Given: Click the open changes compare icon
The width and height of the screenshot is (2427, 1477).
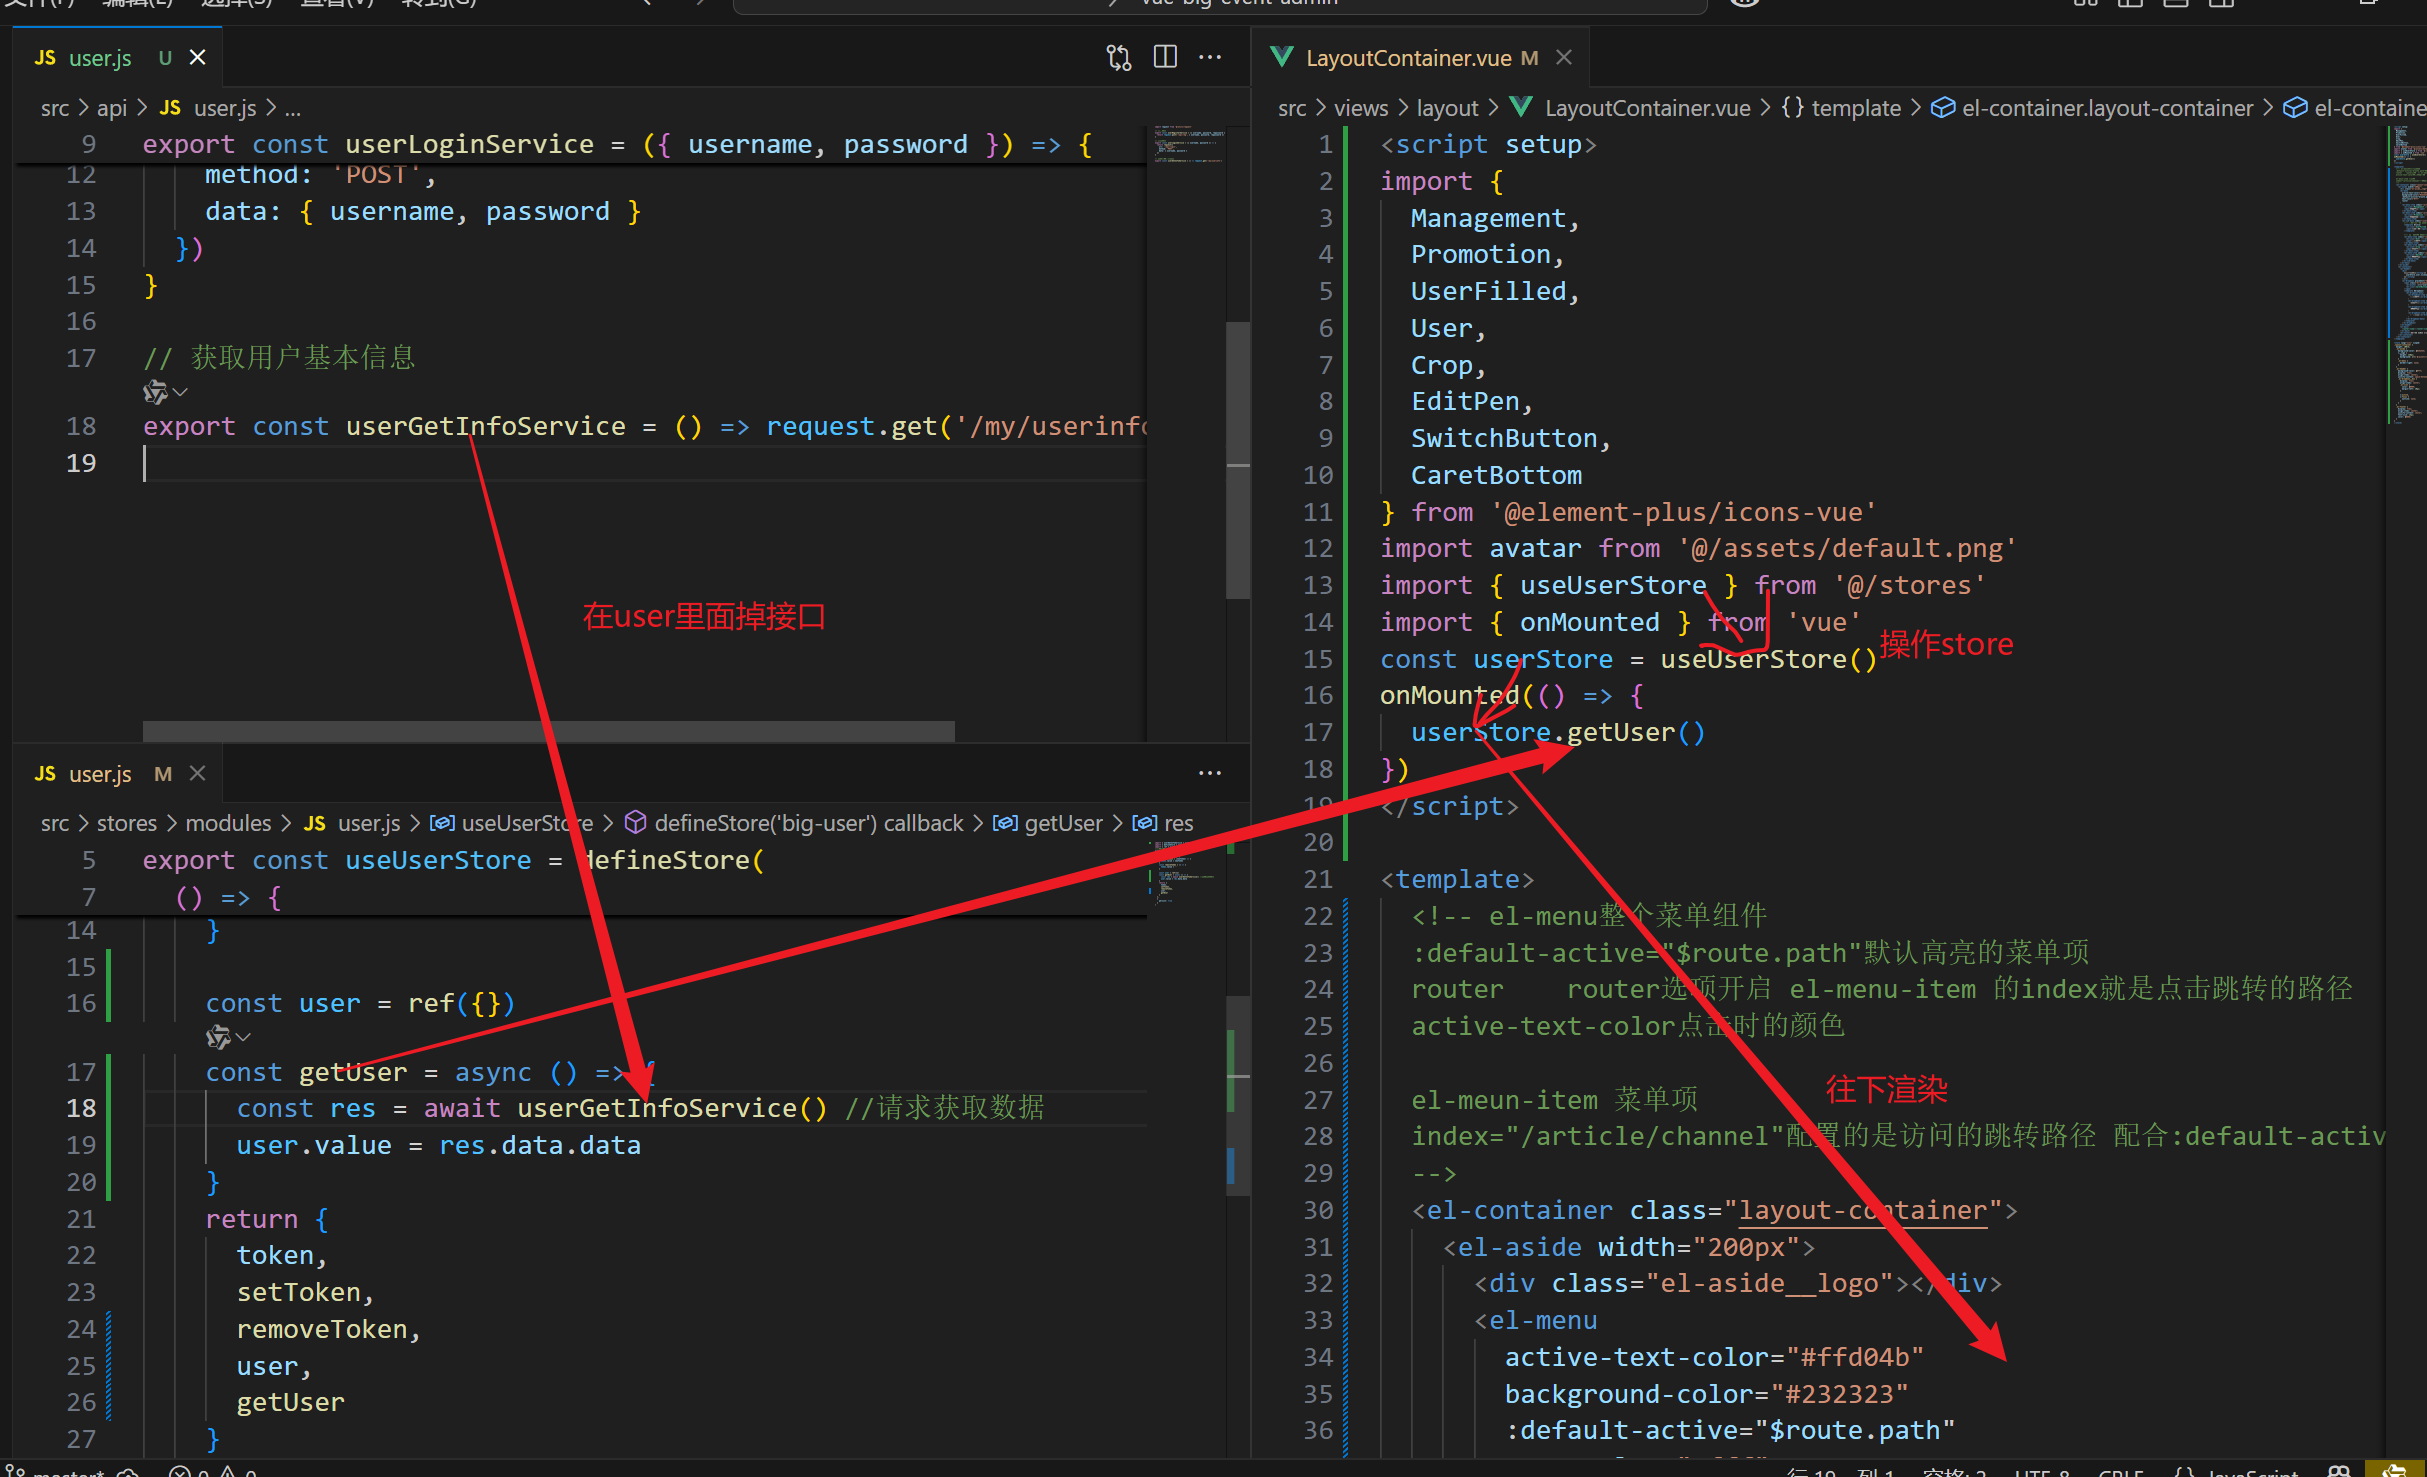Looking at the screenshot, I should (1119, 58).
